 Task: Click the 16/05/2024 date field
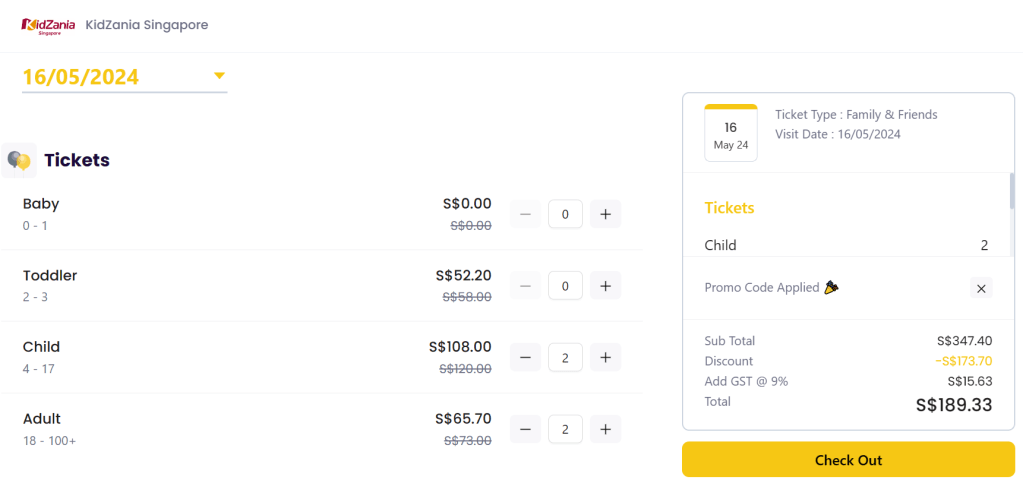click(82, 77)
